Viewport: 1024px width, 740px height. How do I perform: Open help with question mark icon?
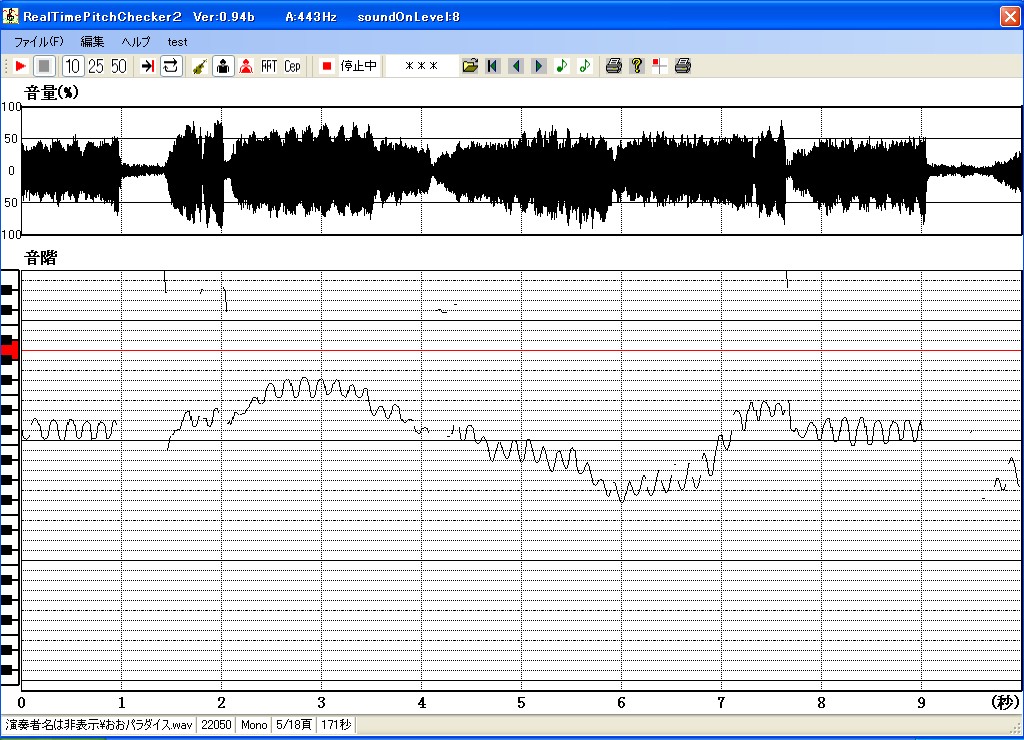(x=637, y=66)
